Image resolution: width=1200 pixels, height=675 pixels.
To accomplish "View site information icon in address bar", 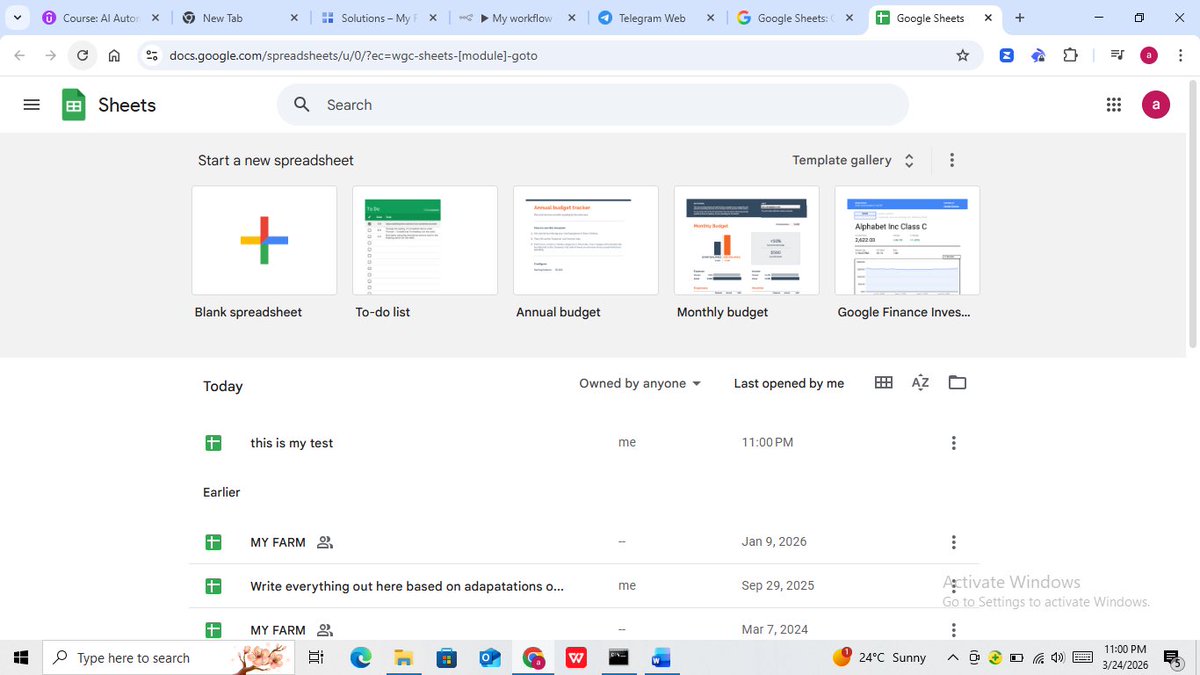I will pos(152,56).
